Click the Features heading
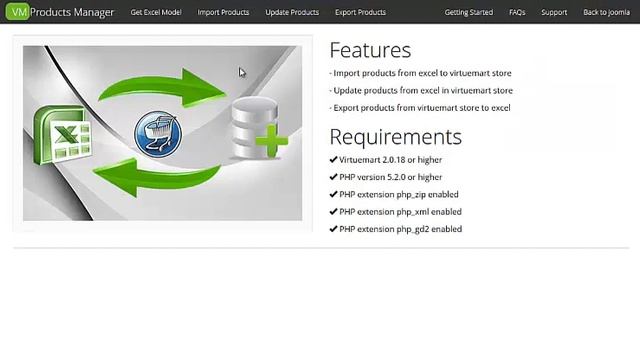 pyautogui.click(x=370, y=50)
